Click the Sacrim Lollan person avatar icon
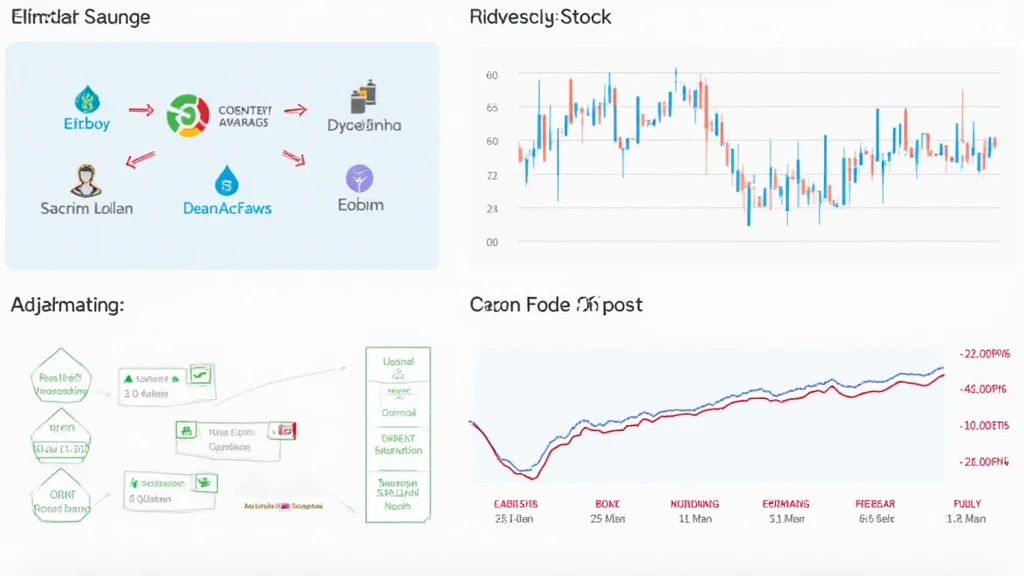Screen dimensions: 1024x576 (x=84, y=180)
